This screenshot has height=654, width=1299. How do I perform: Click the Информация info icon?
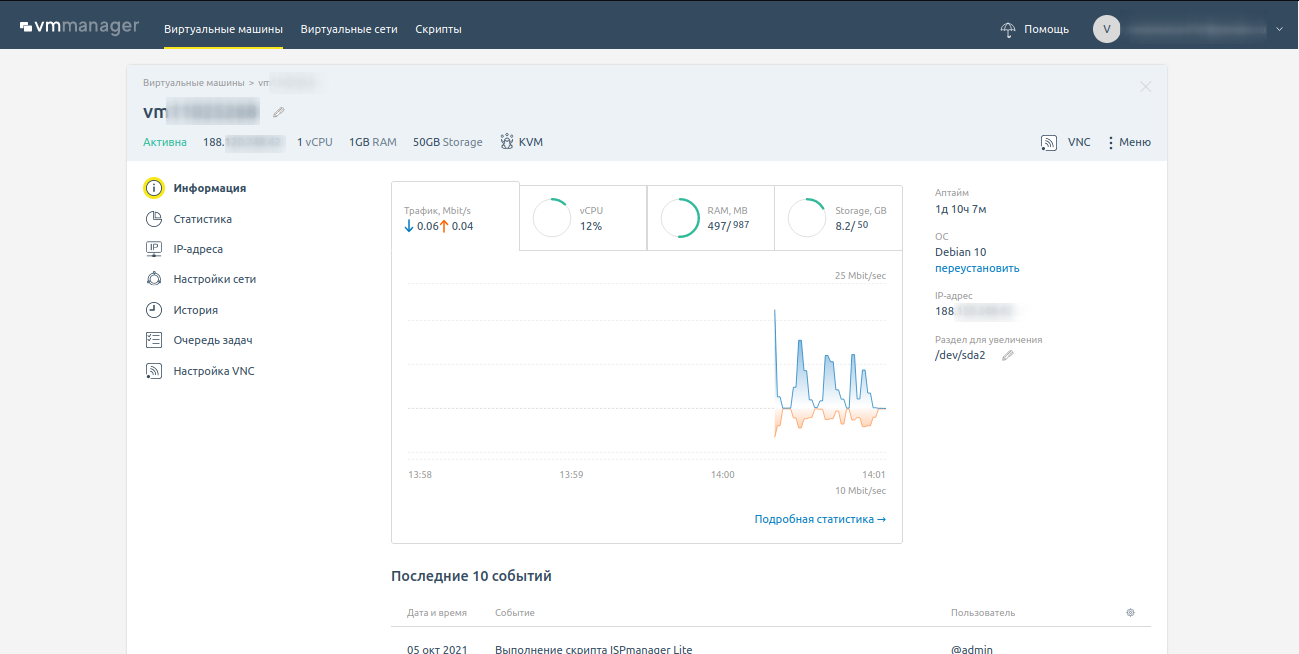154,188
